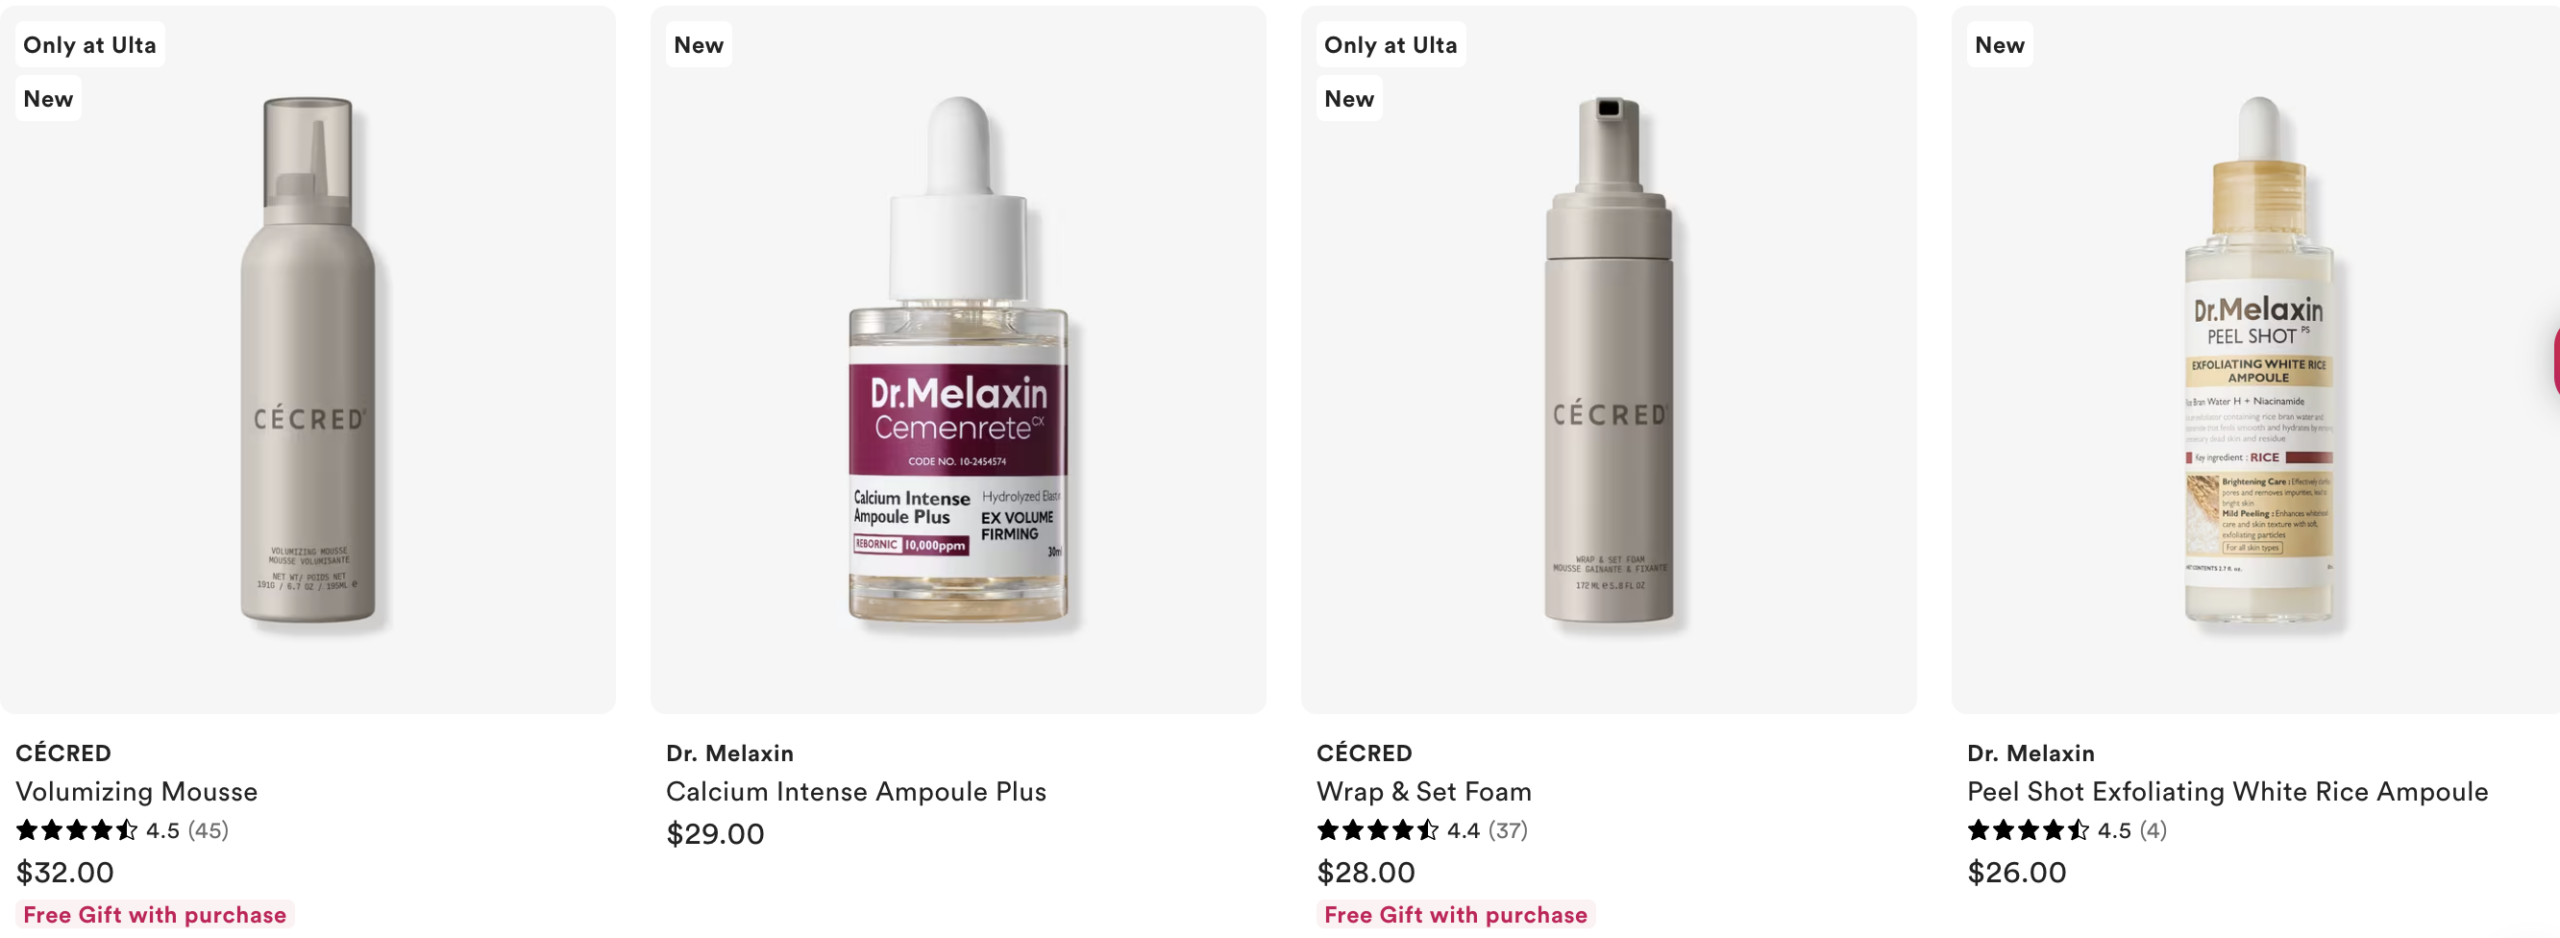This screenshot has width=2560, height=938.
Task: Click the $29.00 price of Calcium Intense Ampoule
Action: pyautogui.click(x=715, y=834)
